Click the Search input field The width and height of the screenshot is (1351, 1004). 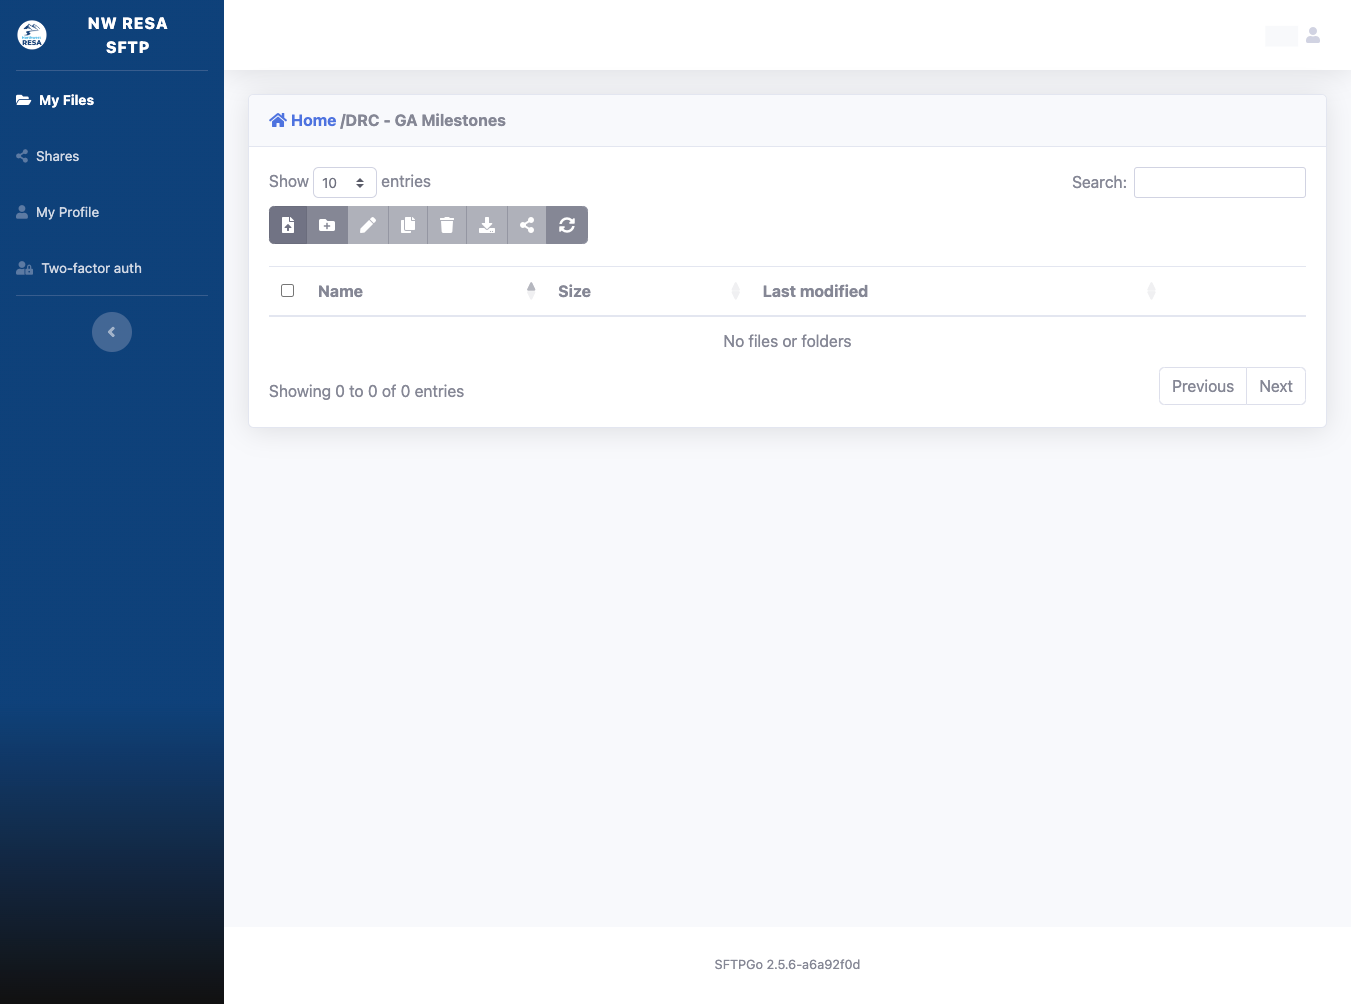click(1220, 182)
